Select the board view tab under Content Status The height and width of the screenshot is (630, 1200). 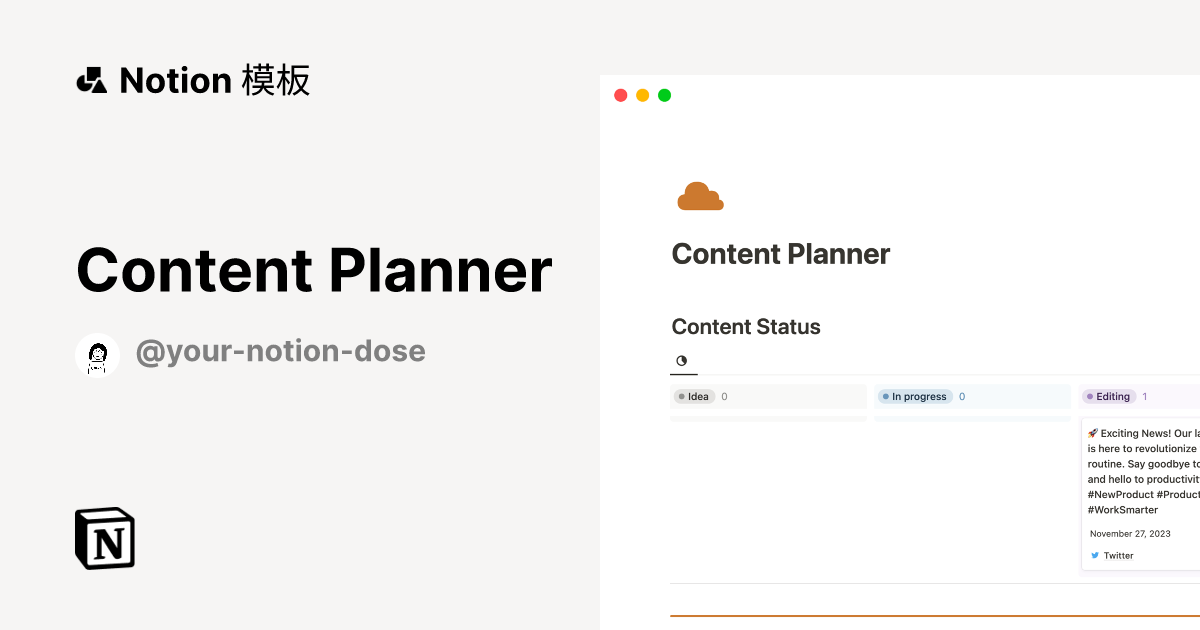(x=683, y=361)
